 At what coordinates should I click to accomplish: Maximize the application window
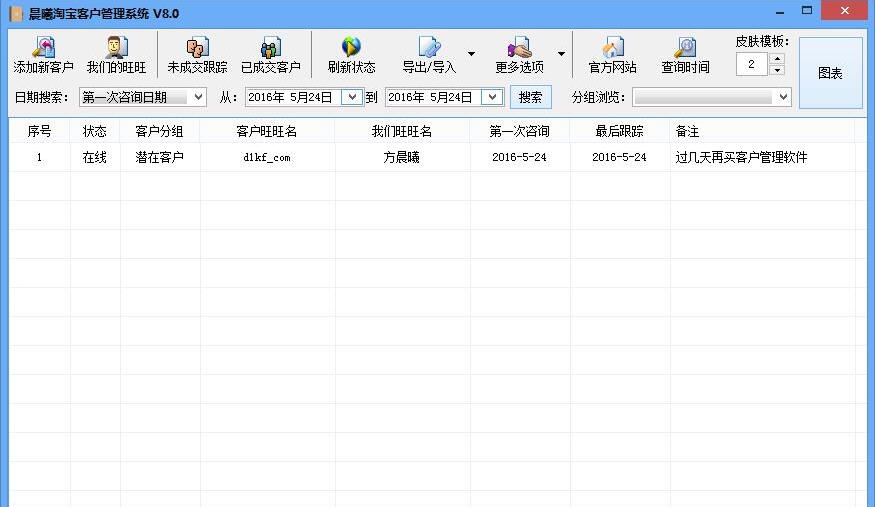[x=807, y=11]
